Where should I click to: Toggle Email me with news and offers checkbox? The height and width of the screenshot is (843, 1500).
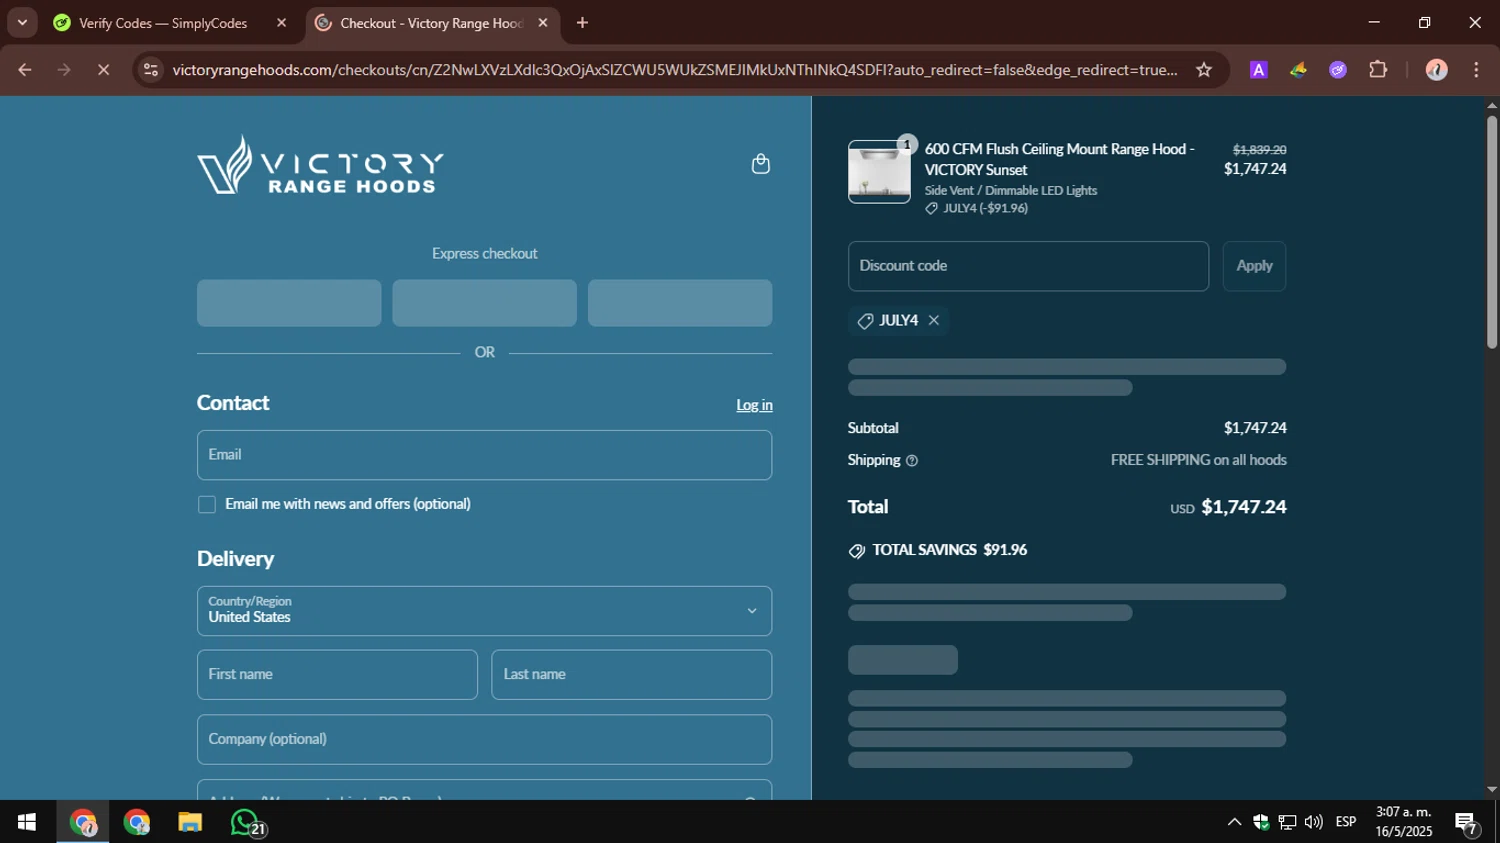[207, 505]
